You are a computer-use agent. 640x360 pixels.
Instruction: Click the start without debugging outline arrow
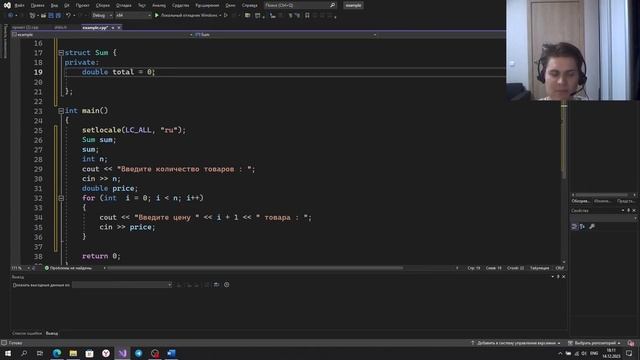[x=226, y=16]
